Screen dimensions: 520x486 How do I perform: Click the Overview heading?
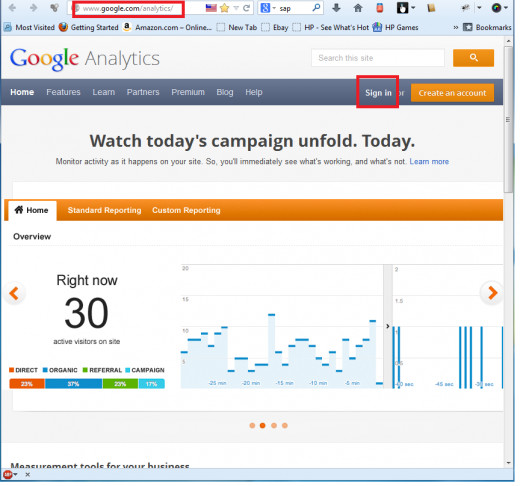pos(32,237)
